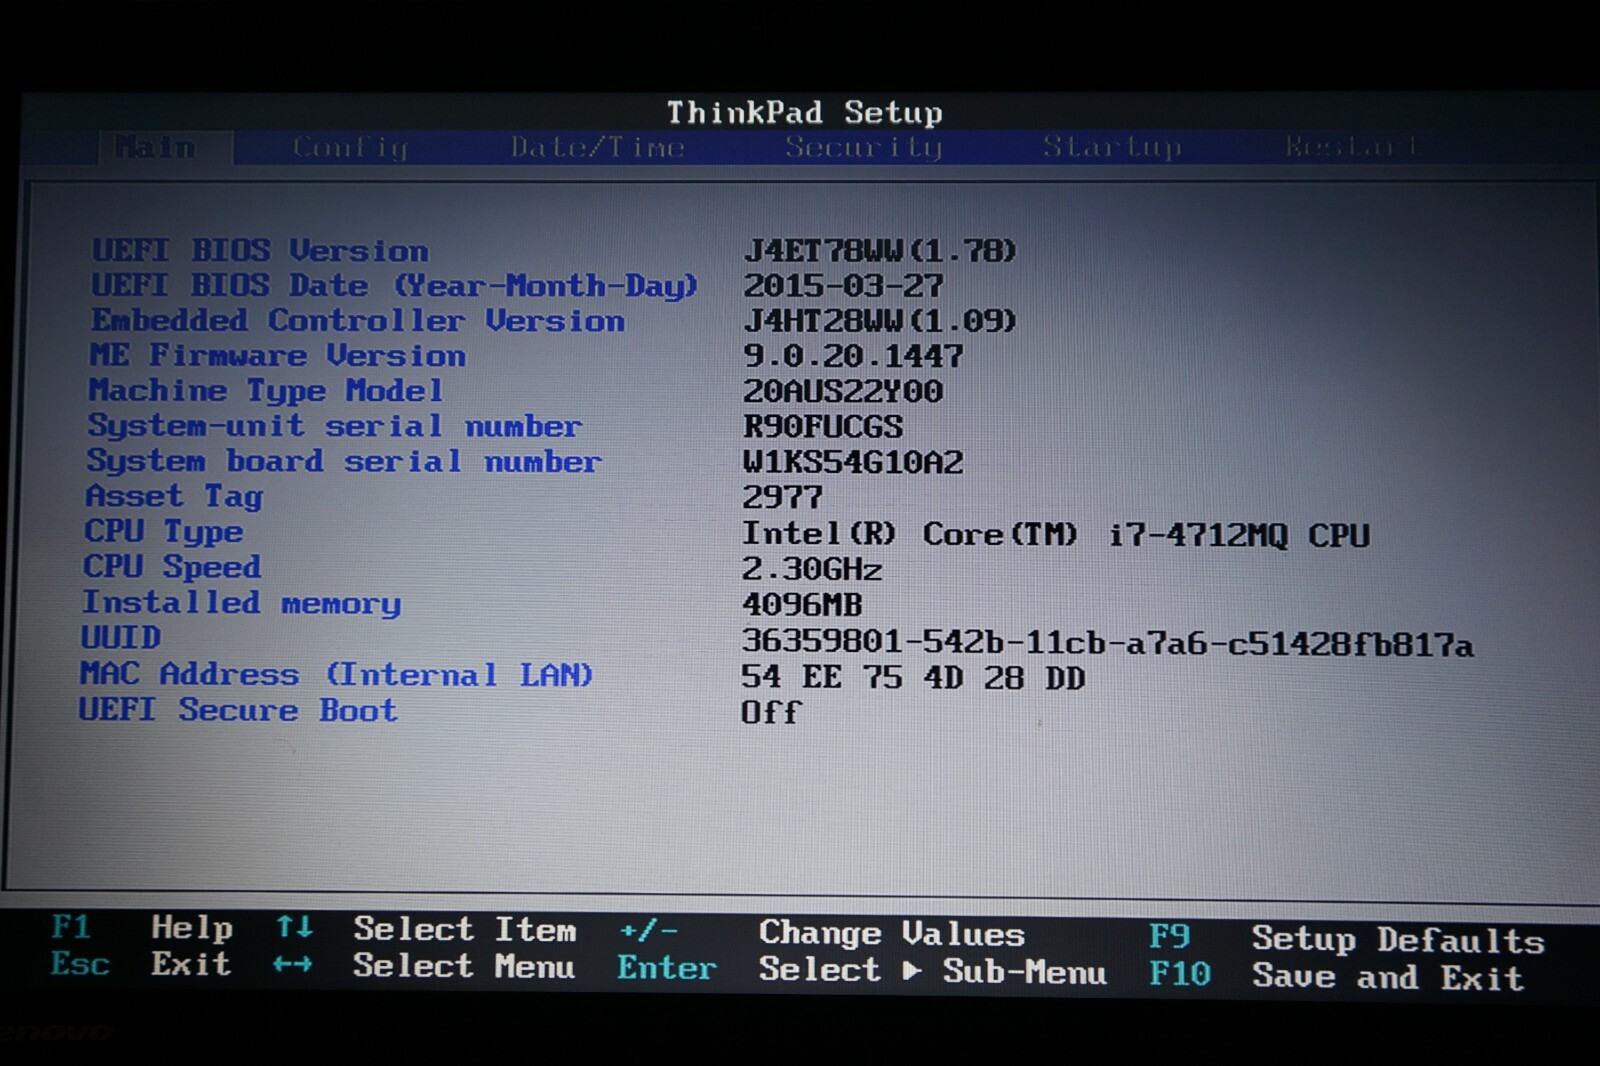This screenshot has width=1600, height=1066.
Task: Select the CPU Speed label
Action: tap(172, 567)
